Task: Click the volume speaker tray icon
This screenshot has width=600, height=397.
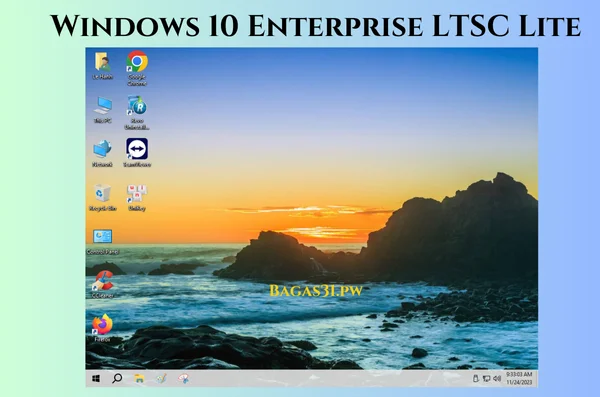Action: coord(497,379)
